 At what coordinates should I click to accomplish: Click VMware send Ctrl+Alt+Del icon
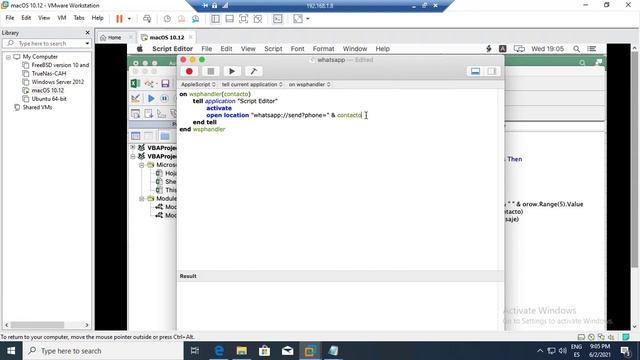click(147, 19)
